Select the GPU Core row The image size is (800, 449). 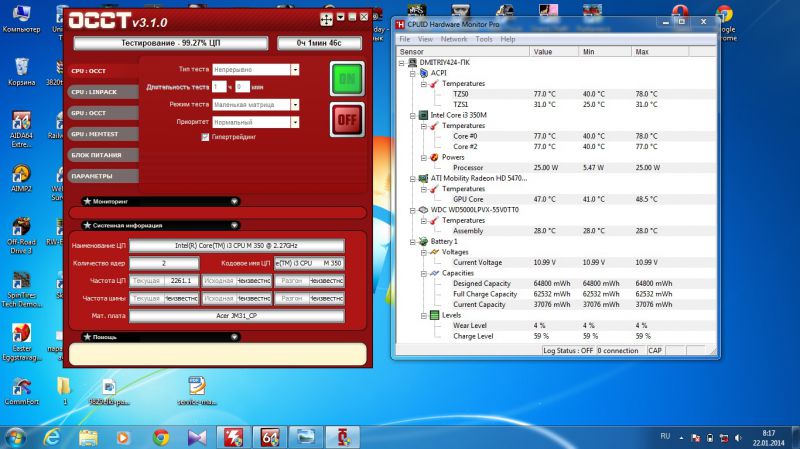(557, 199)
